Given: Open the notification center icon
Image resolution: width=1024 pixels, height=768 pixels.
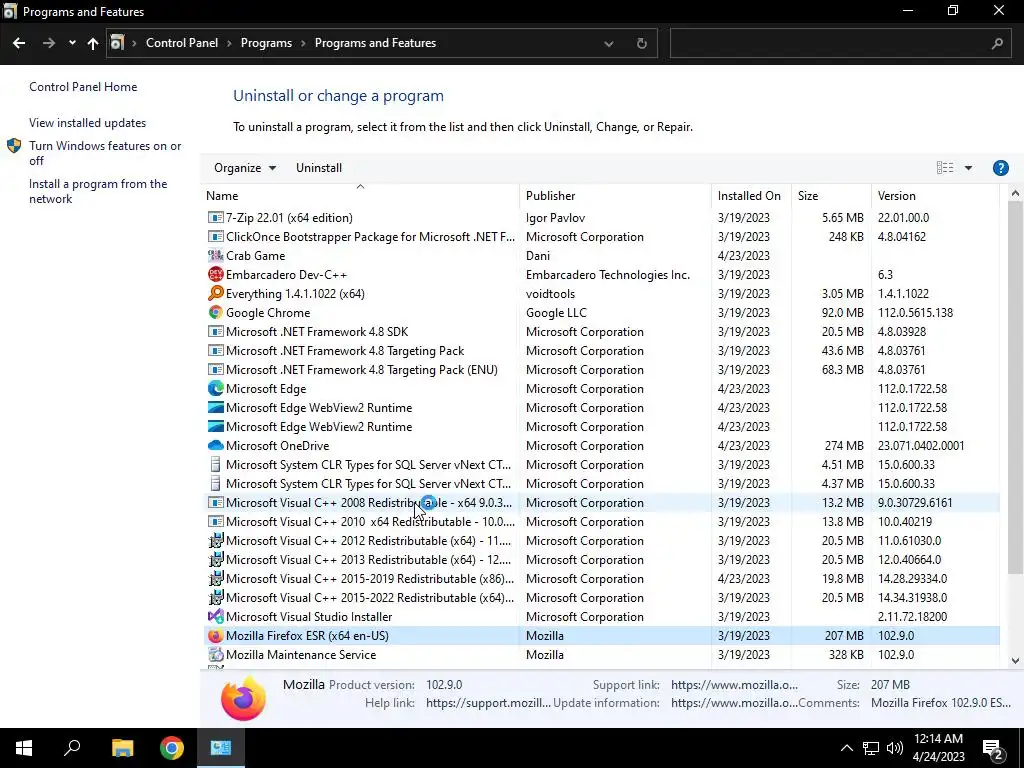Looking at the screenshot, I should [x=993, y=748].
